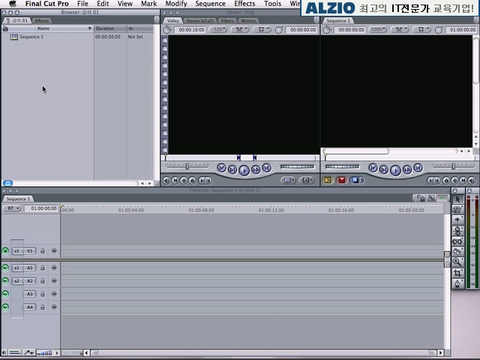This screenshot has width=480, height=360.
Task: Click the red Overwrite edit button in Canvas
Action: (x=342, y=180)
